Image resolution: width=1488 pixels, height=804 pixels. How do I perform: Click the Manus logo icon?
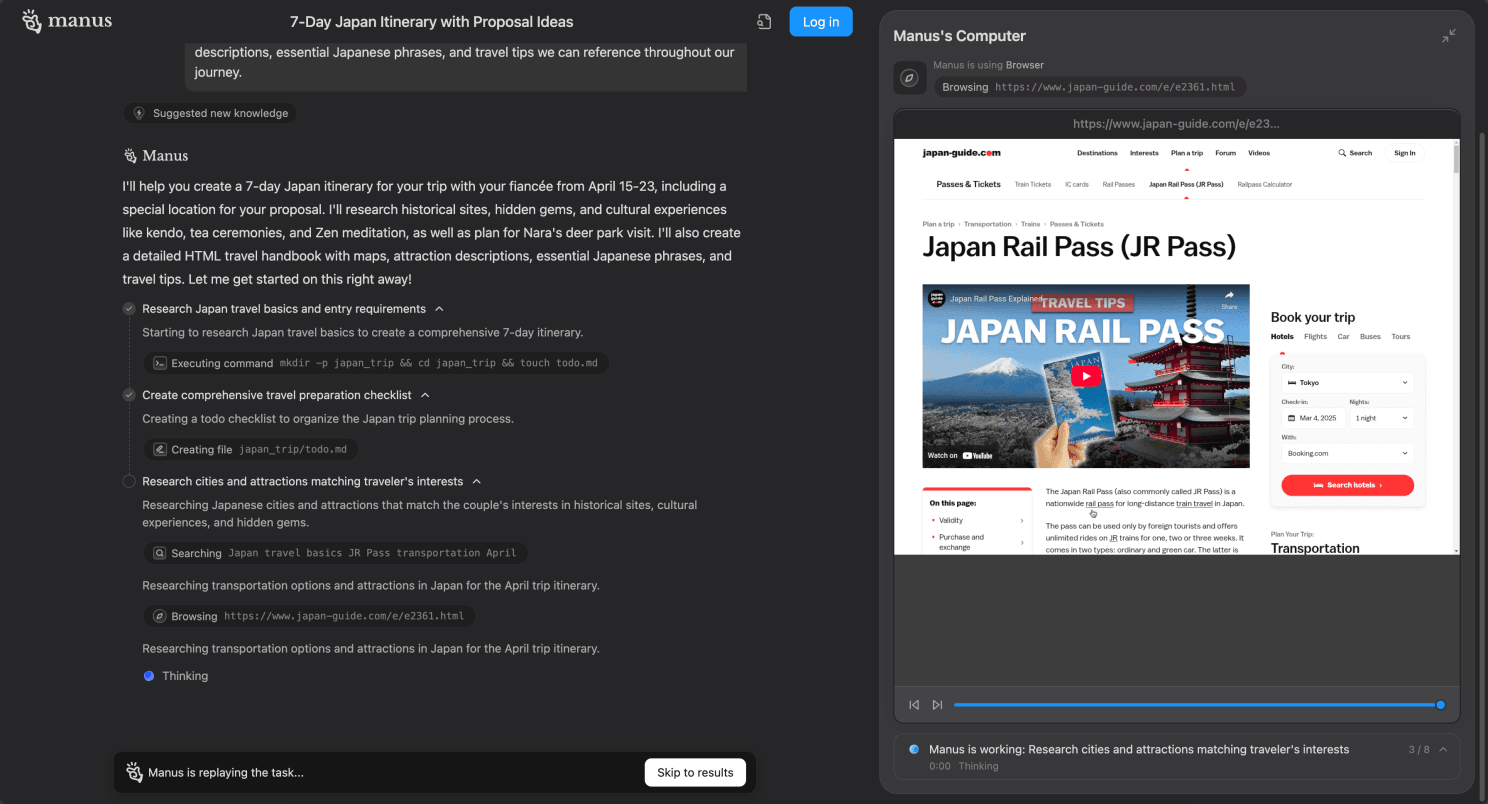pos(32,22)
